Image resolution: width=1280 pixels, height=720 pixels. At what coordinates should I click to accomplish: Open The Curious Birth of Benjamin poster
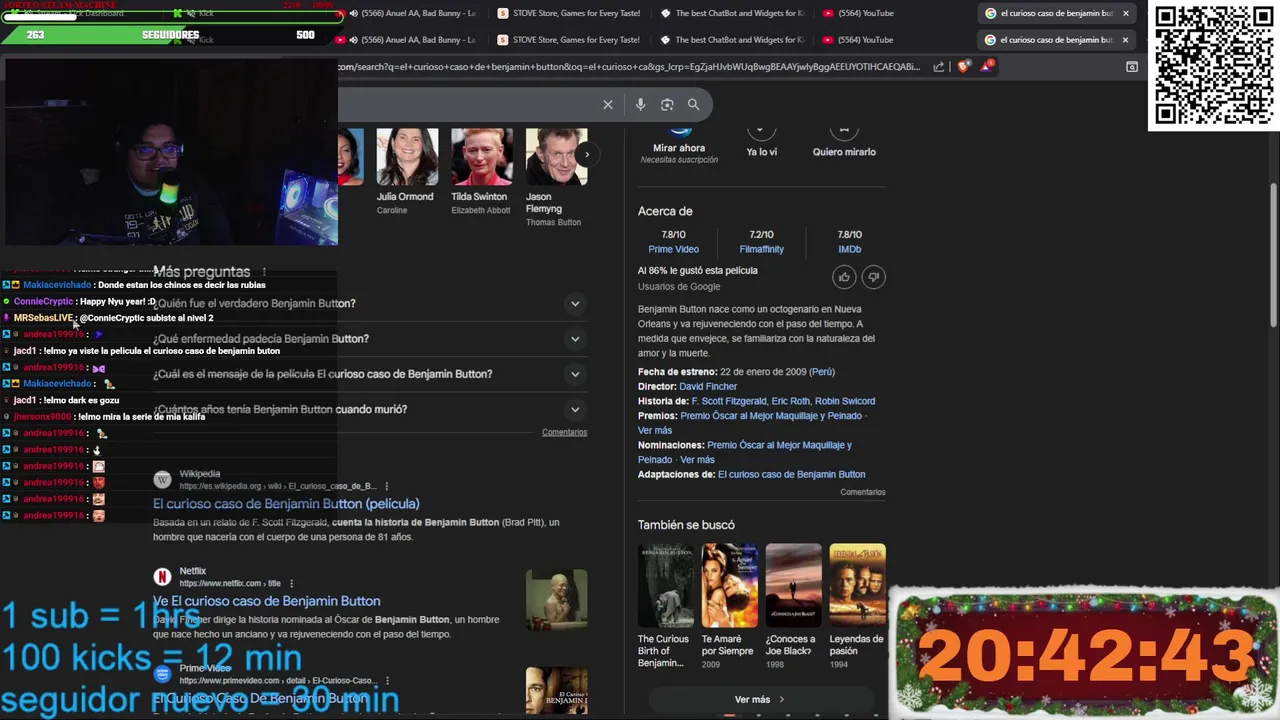pyautogui.click(x=665, y=585)
